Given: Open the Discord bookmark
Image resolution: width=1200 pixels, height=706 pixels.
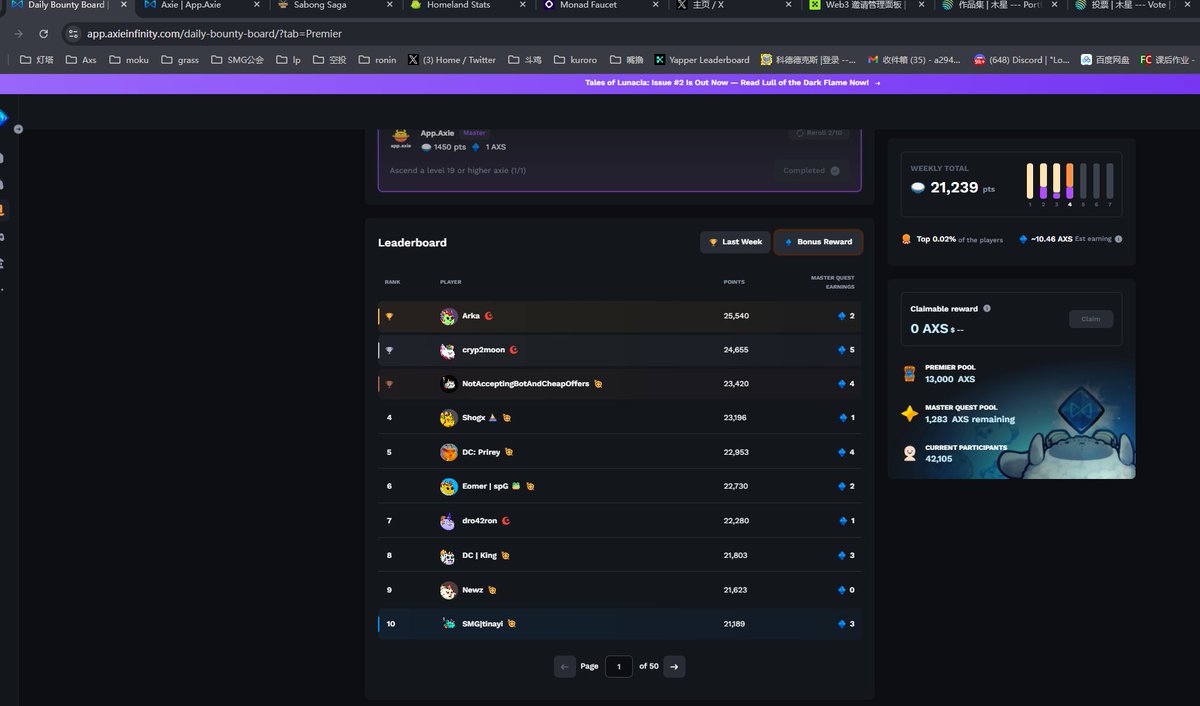Looking at the screenshot, I should [x=1021, y=60].
